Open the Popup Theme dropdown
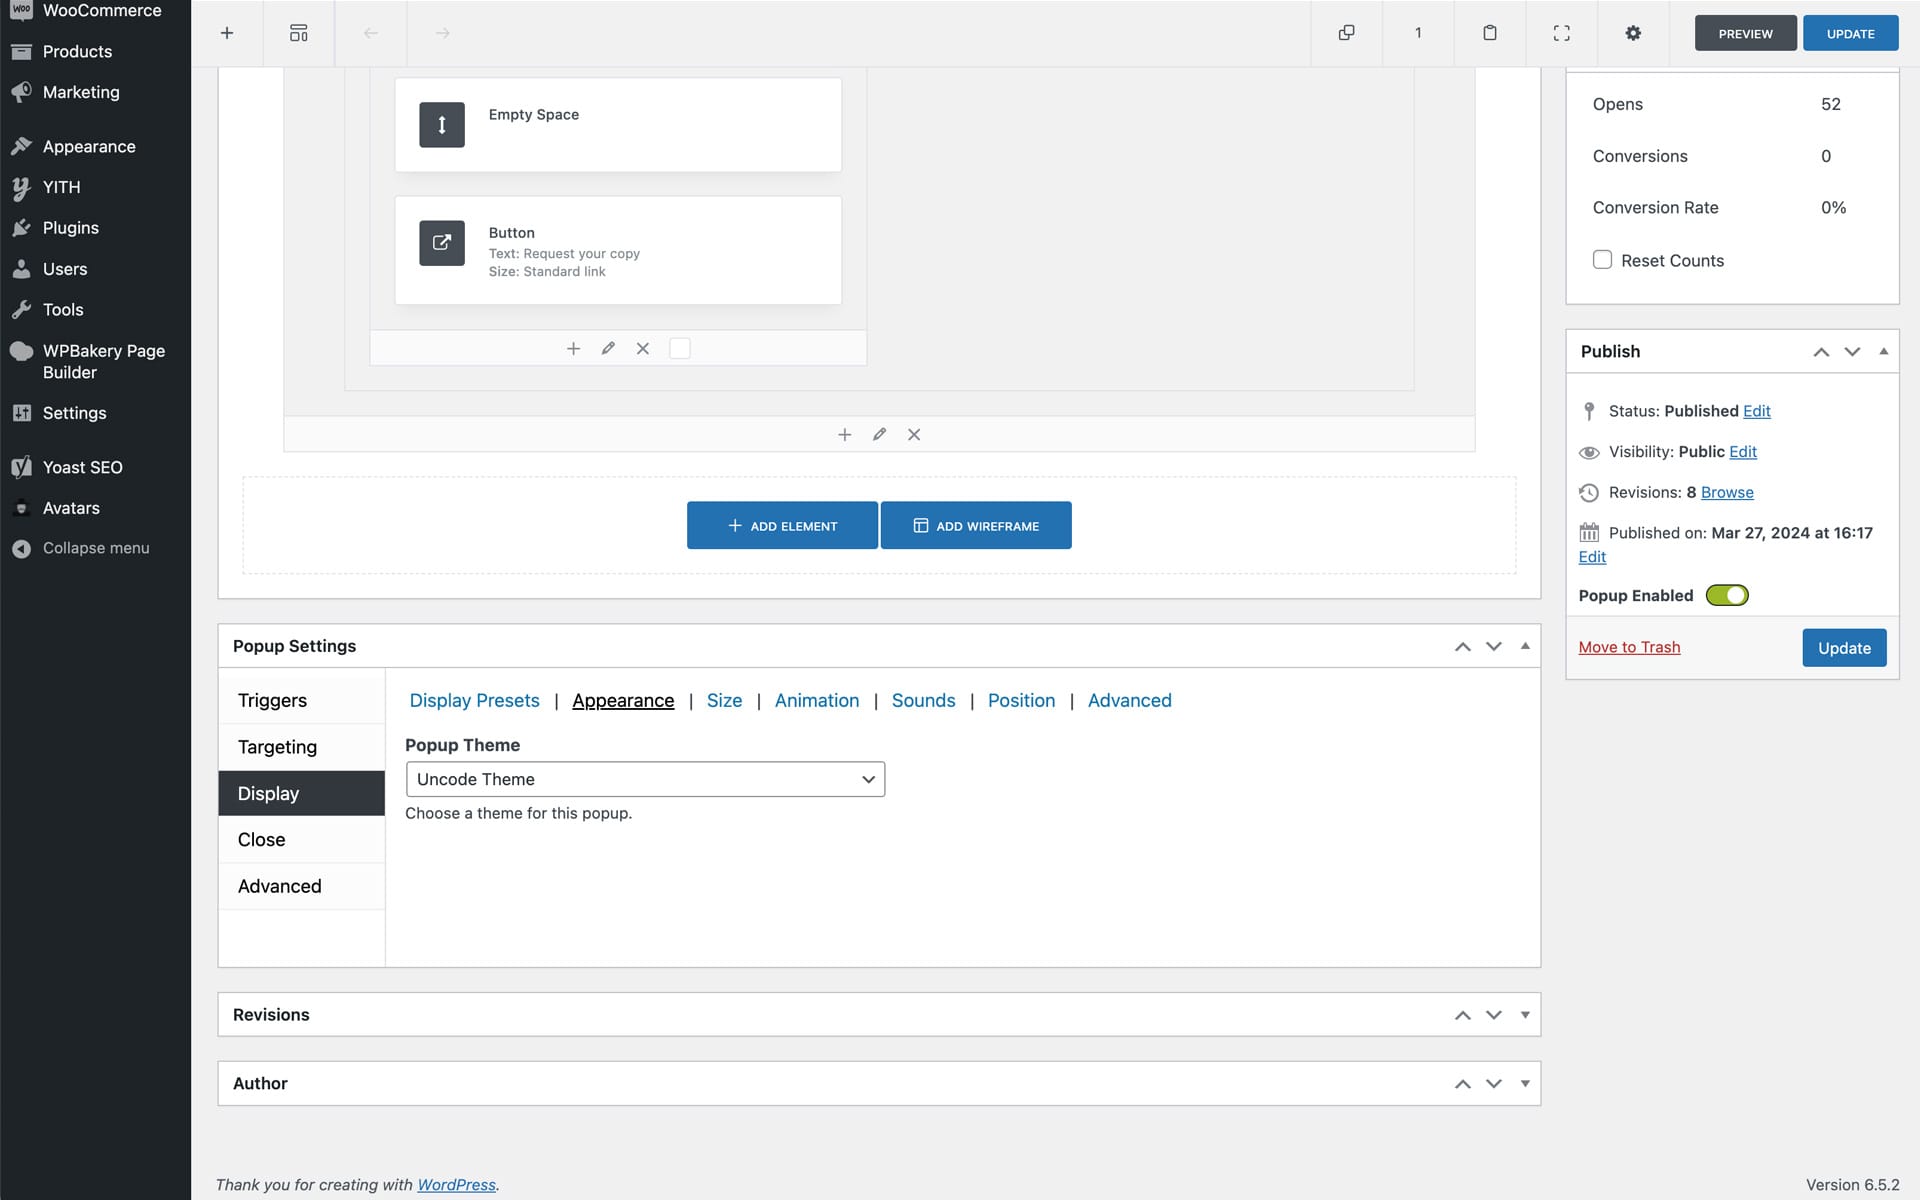 (x=645, y=779)
